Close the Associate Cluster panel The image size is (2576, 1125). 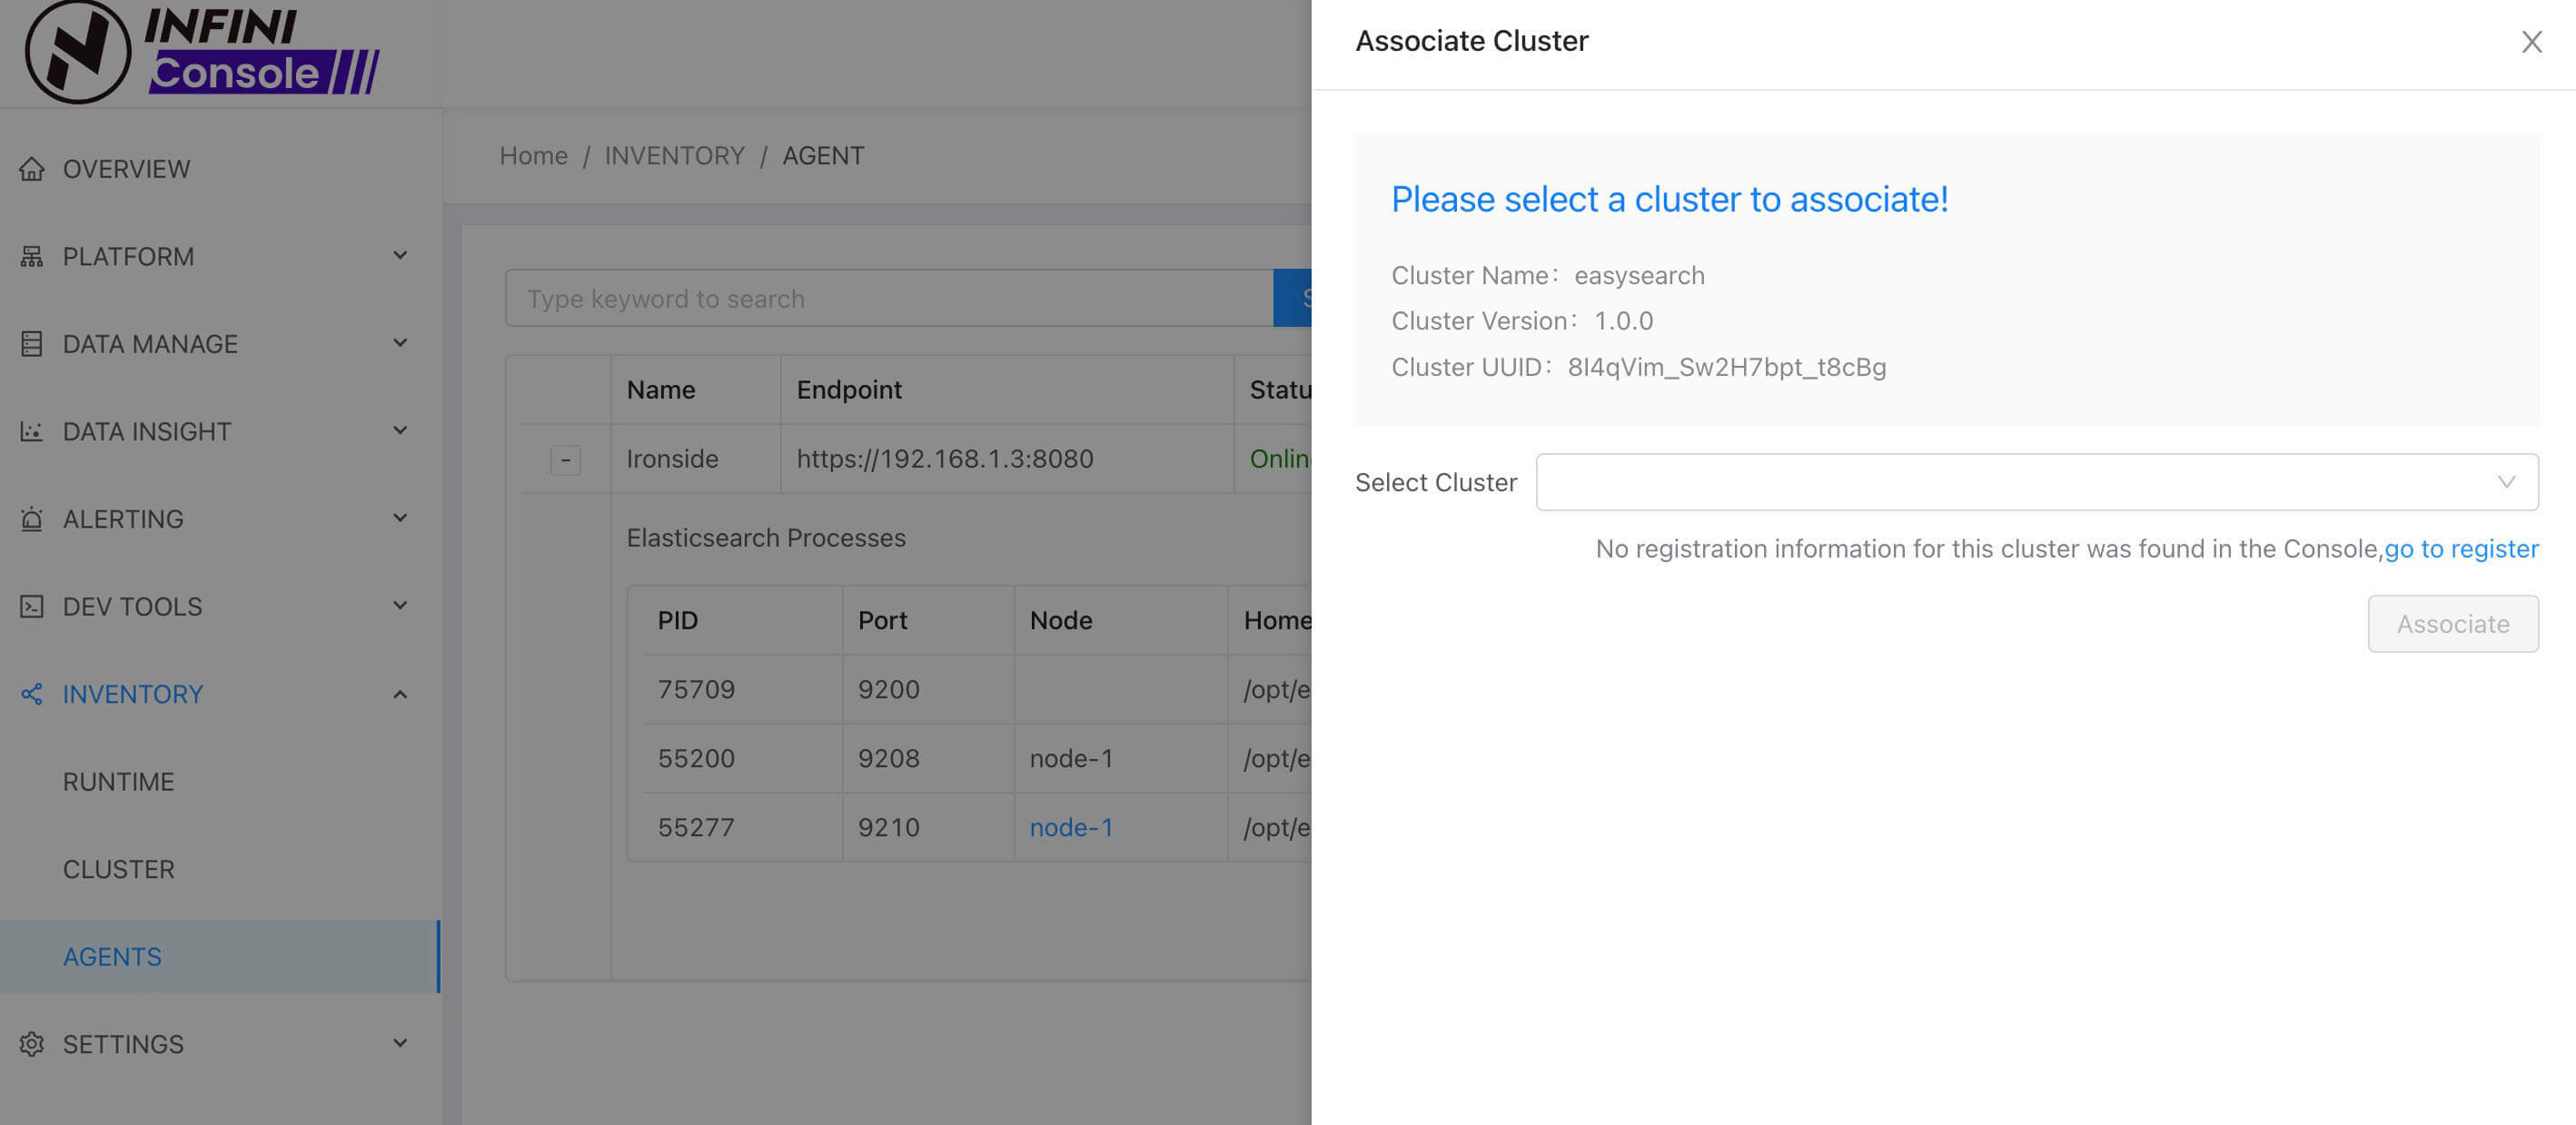pos(2531,42)
